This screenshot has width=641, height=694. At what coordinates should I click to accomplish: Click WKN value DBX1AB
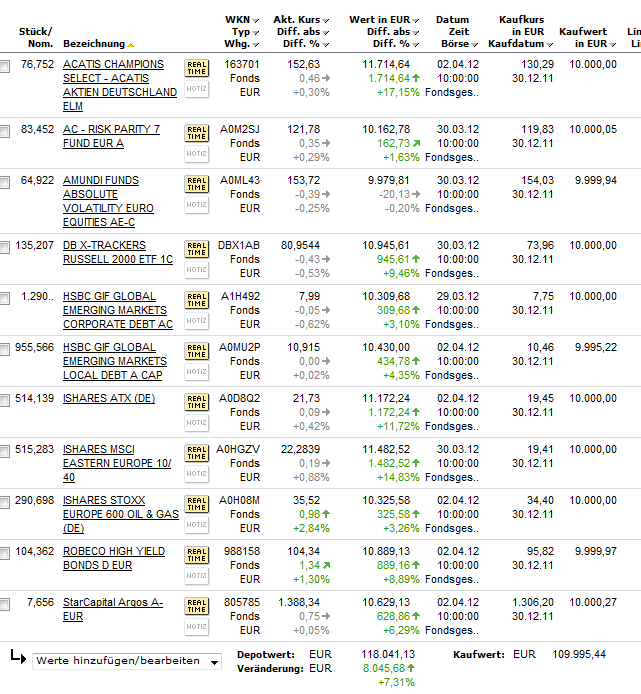pyautogui.click(x=239, y=245)
